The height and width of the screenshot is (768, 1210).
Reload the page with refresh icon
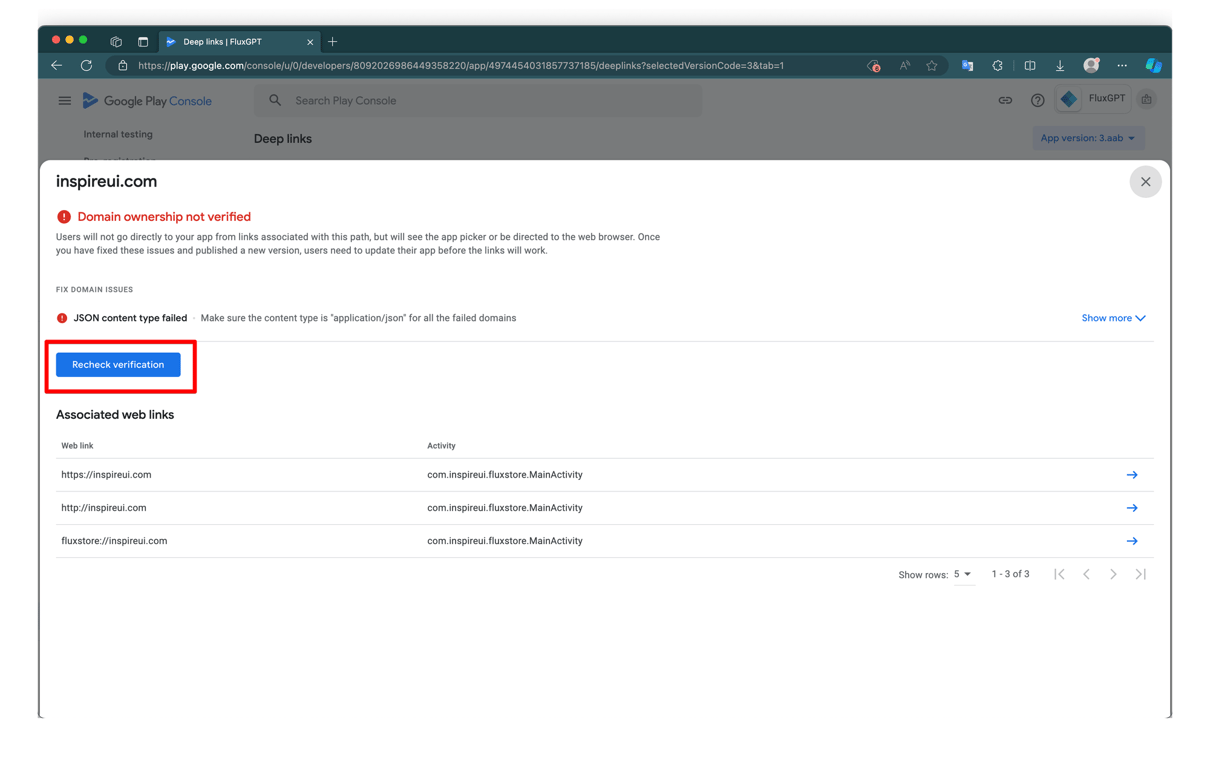click(x=86, y=66)
